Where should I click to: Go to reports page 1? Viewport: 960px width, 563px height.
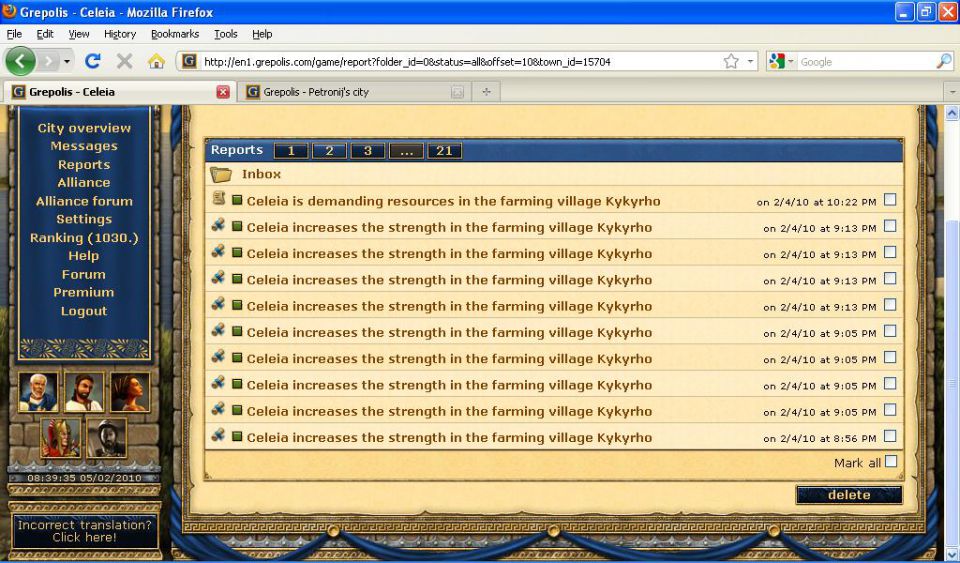tap(291, 151)
